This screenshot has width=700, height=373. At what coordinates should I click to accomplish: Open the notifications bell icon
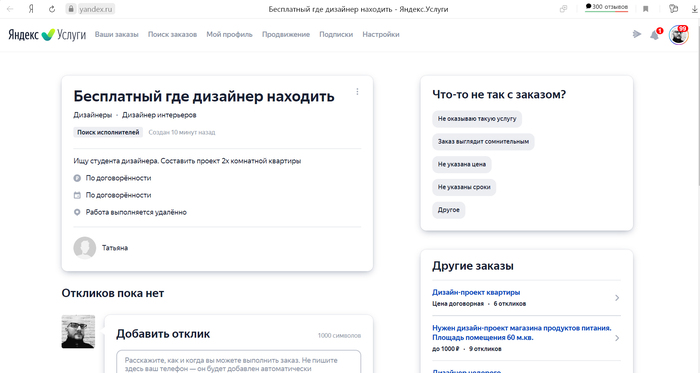pyautogui.click(x=654, y=35)
